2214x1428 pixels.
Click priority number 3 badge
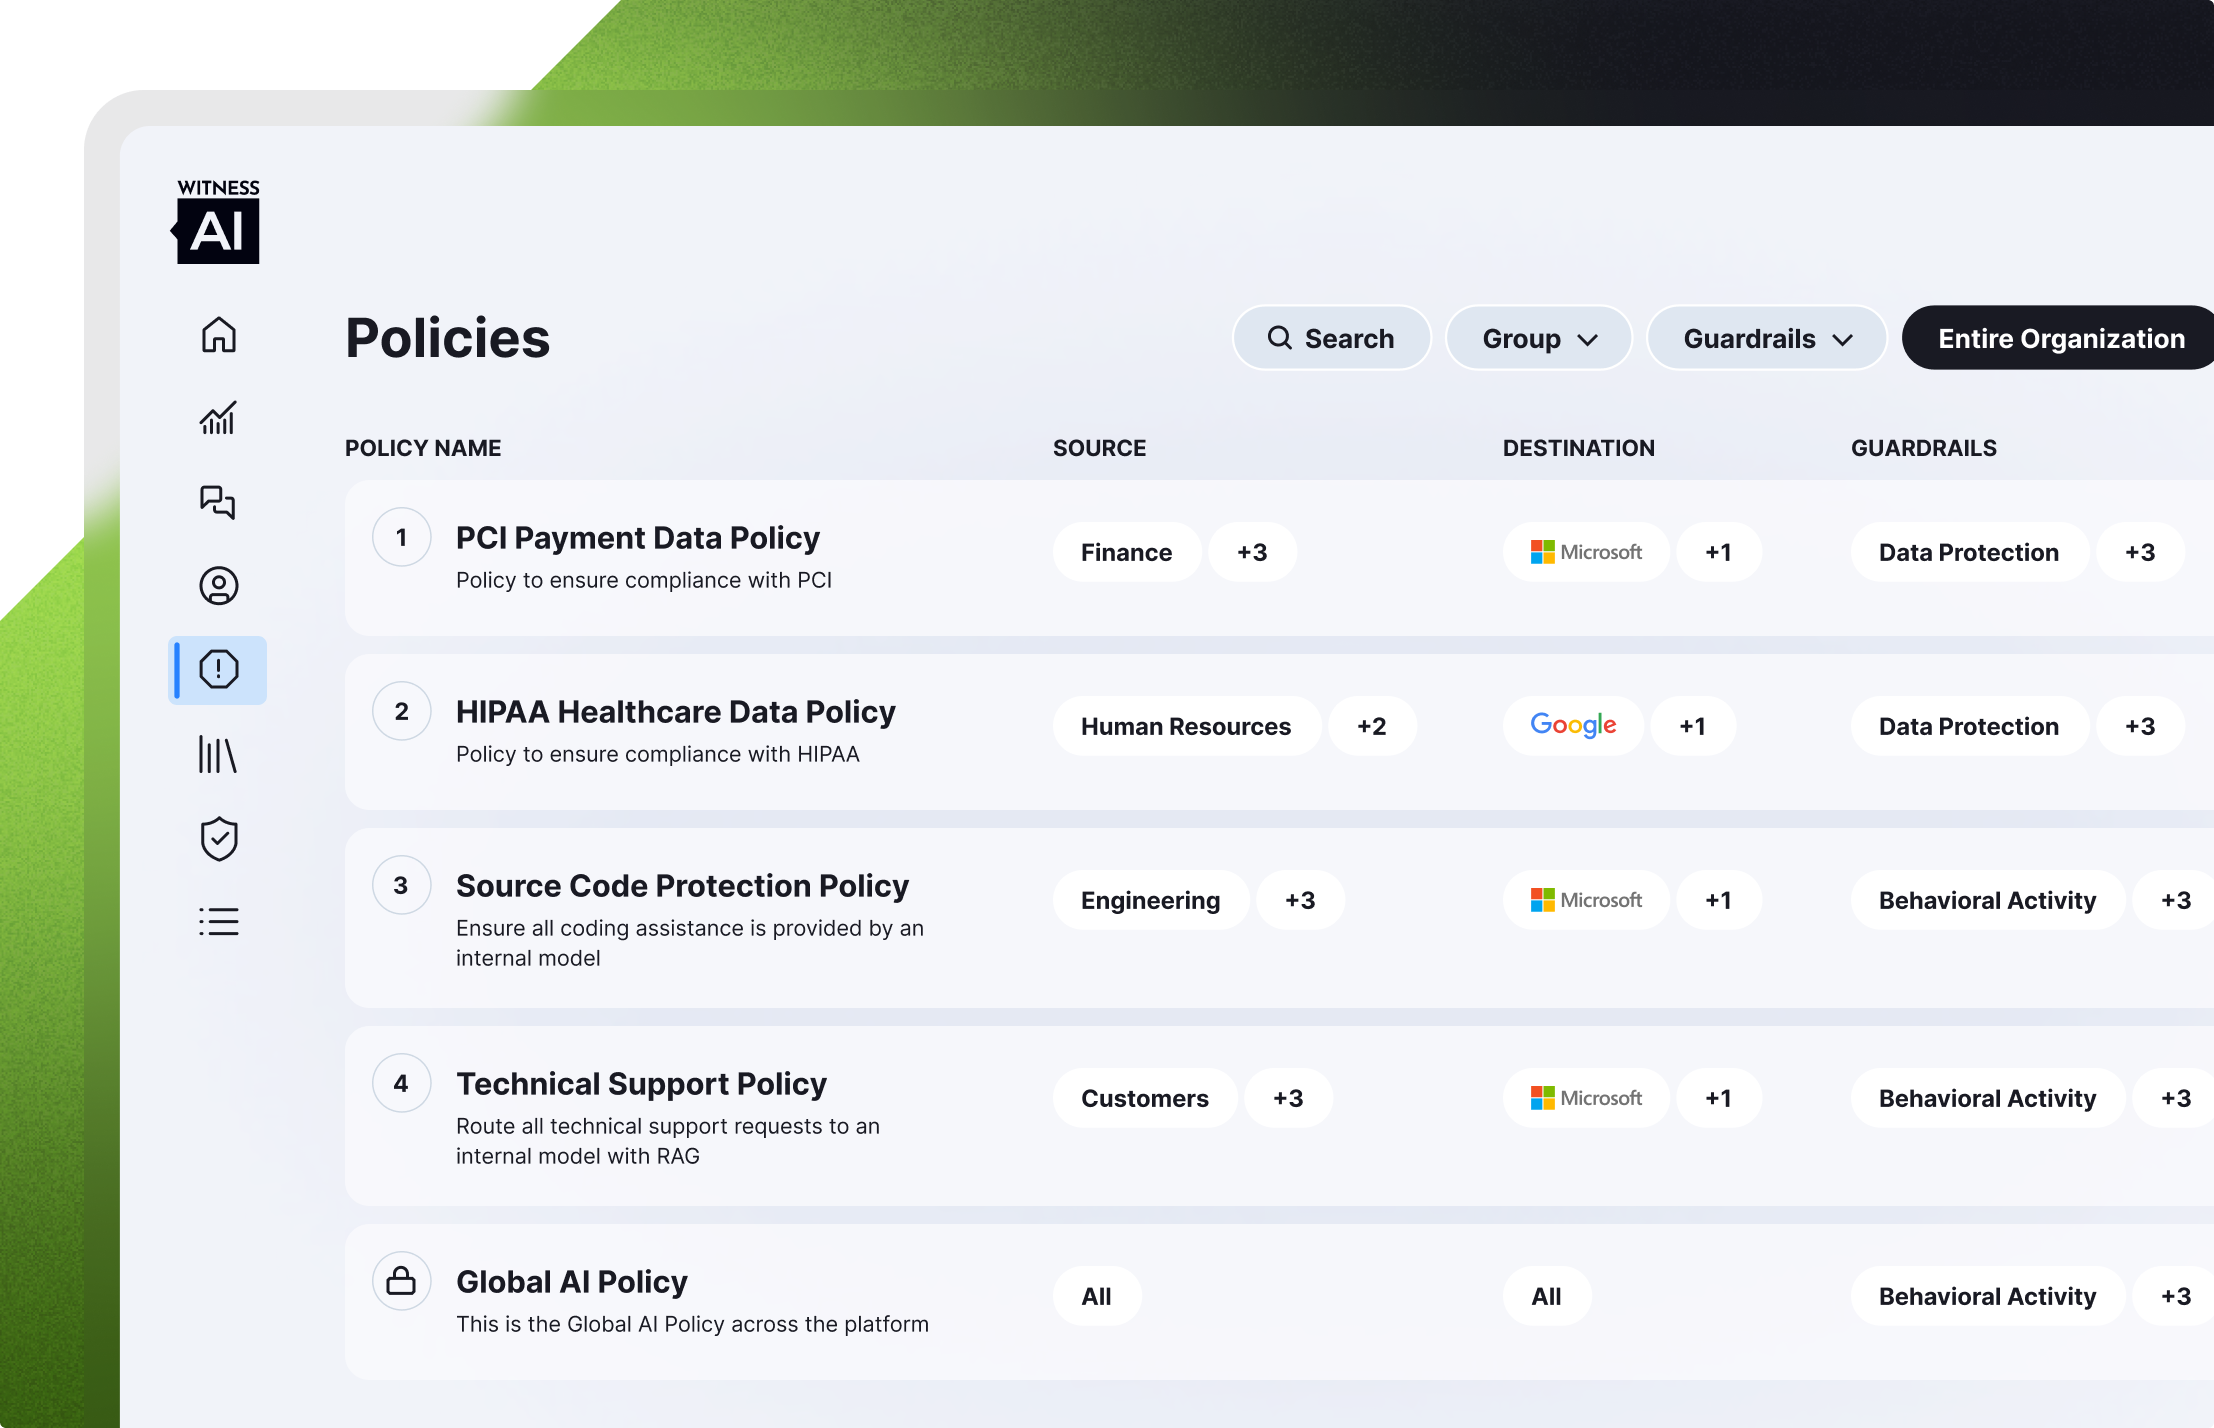(401, 885)
